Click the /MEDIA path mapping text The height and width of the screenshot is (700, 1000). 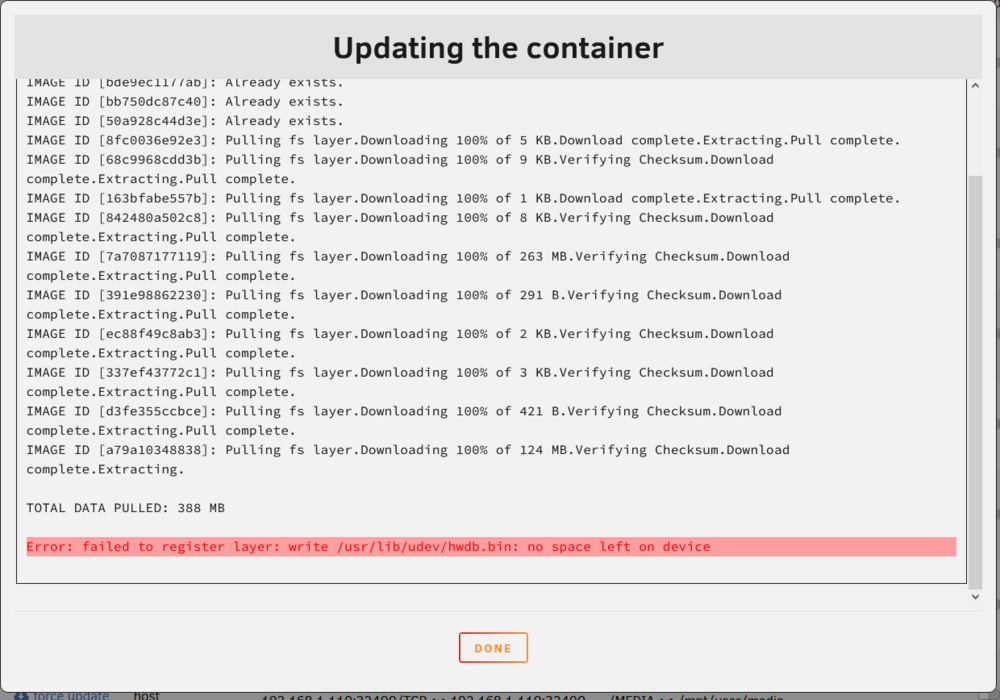click(x=697, y=696)
